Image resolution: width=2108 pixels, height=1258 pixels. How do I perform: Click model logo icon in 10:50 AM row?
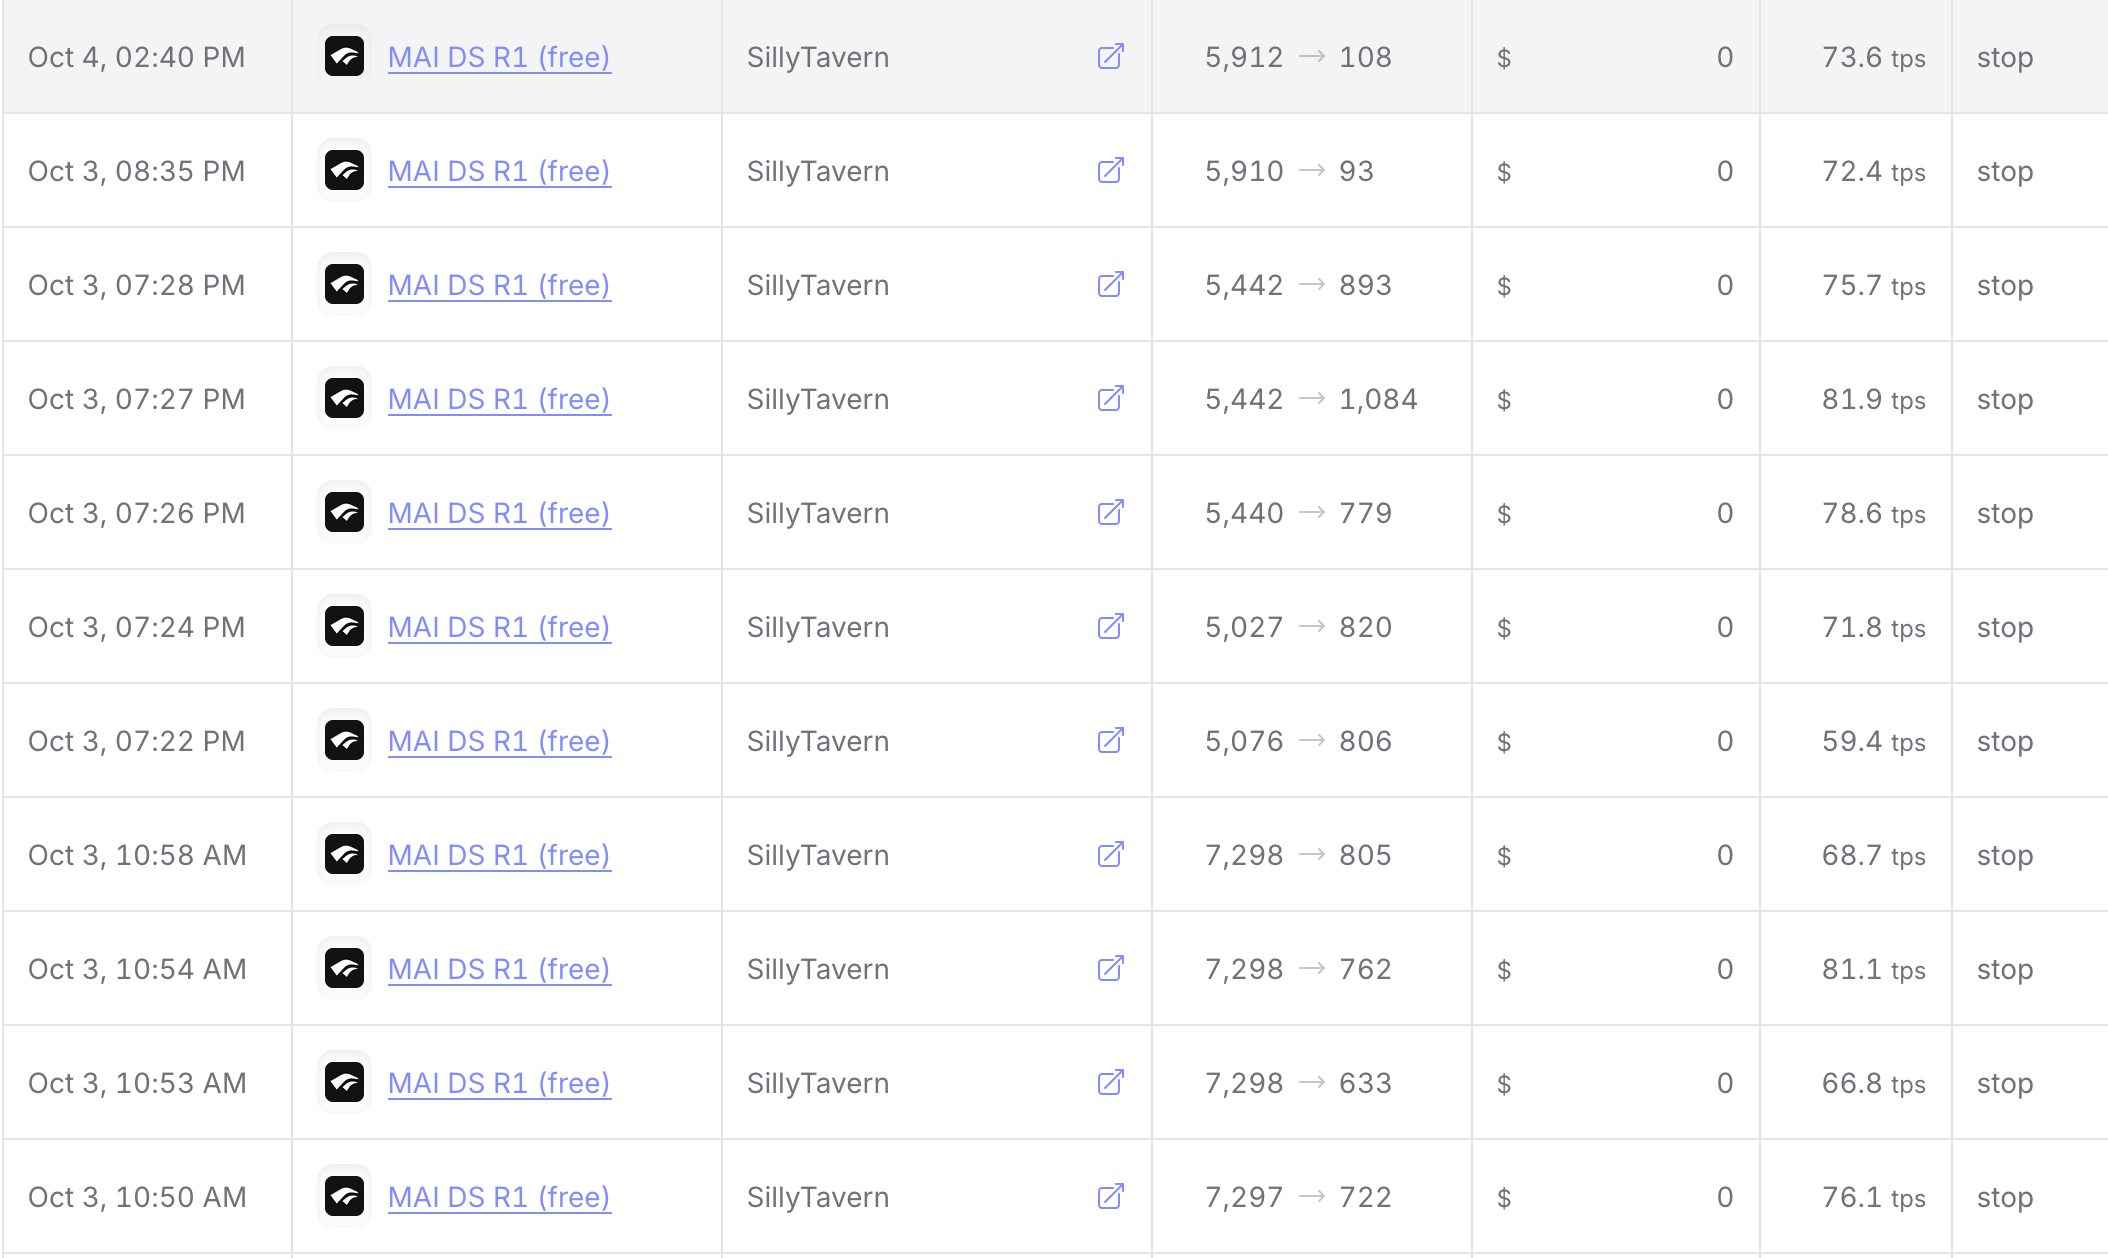tap(345, 1197)
